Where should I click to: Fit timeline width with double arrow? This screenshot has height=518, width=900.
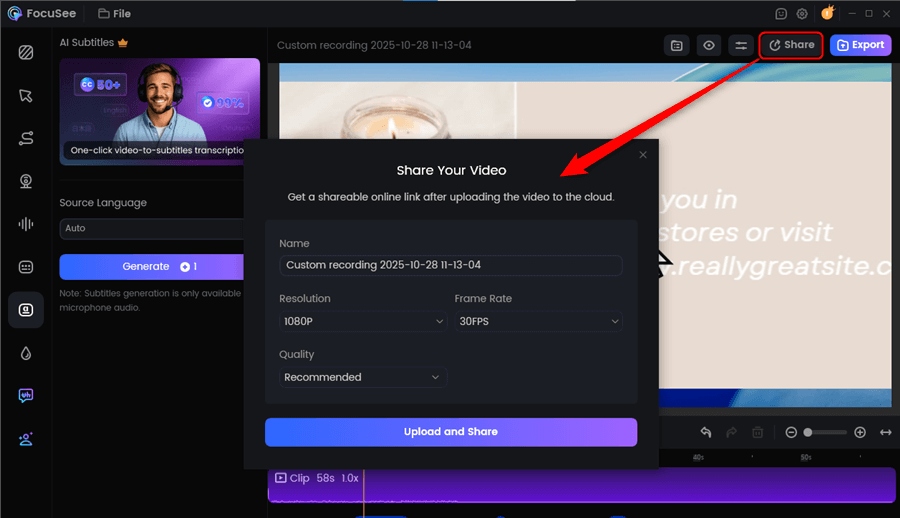[x=886, y=432]
